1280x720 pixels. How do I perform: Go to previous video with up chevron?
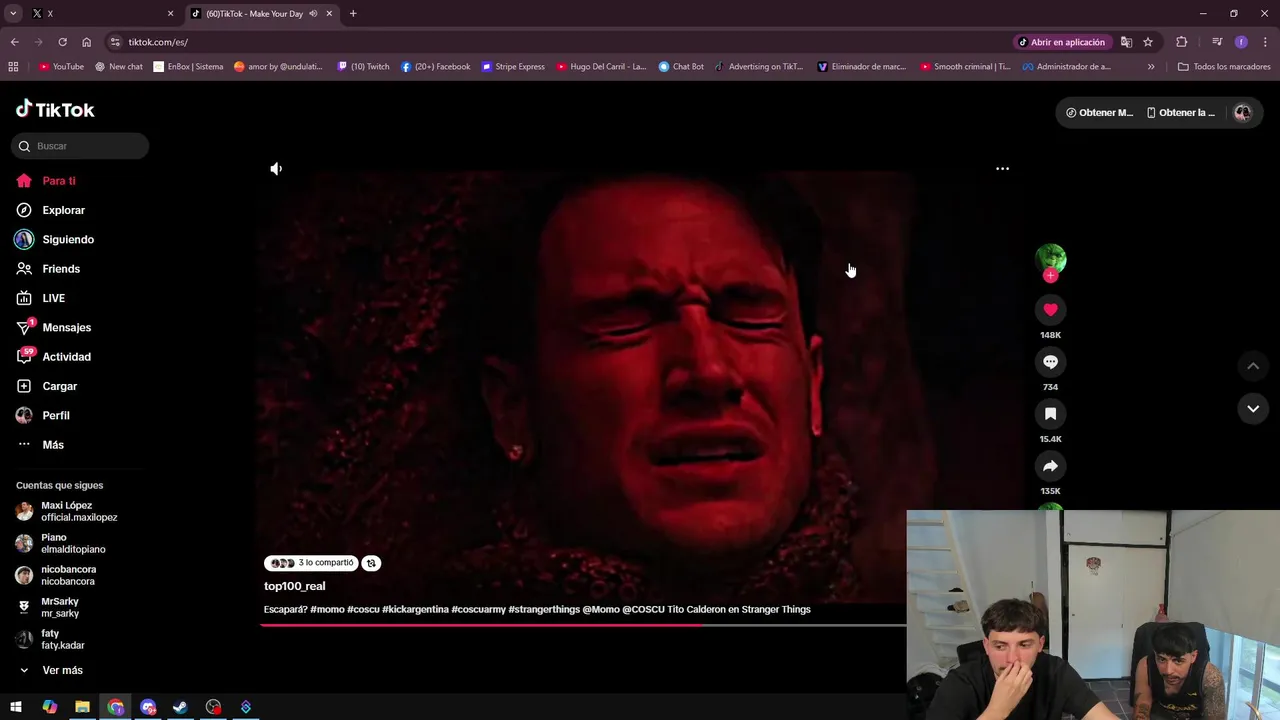[x=1253, y=366]
